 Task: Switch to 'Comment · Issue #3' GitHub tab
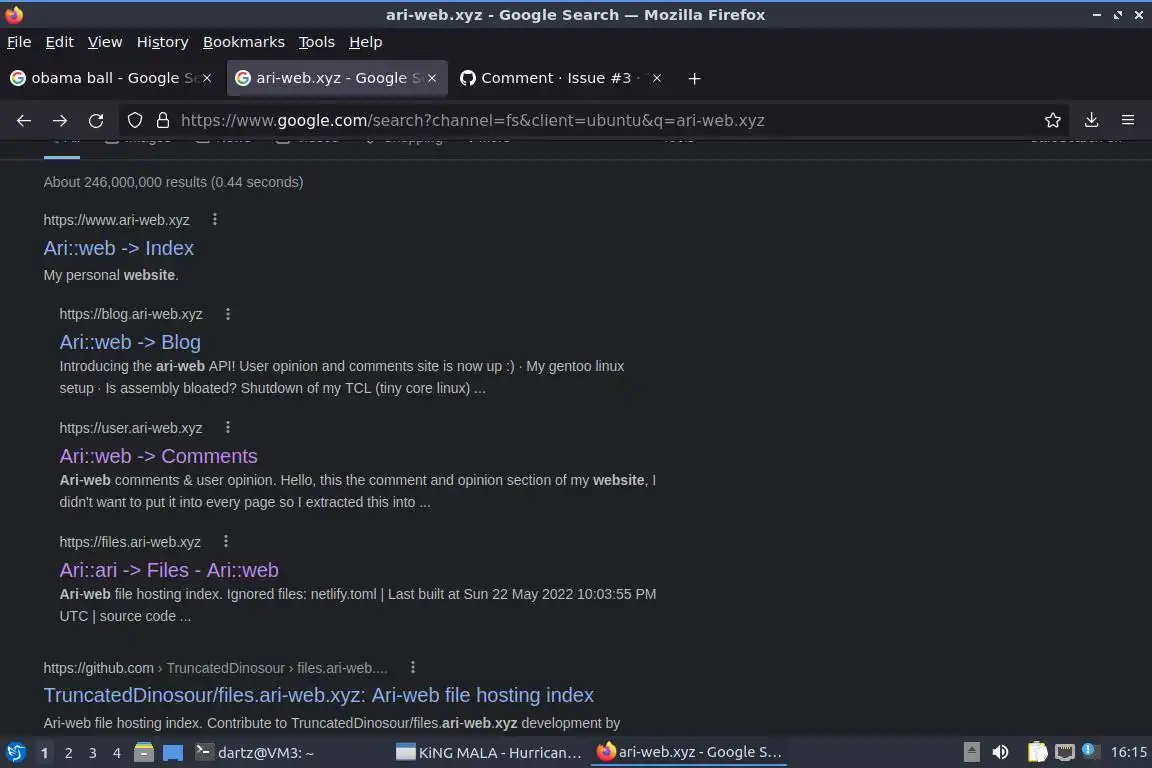561,78
